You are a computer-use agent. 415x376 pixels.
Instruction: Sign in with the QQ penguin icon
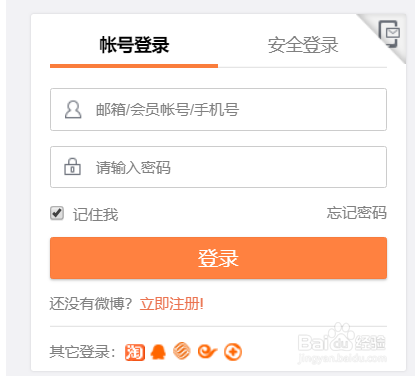(x=158, y=352)
